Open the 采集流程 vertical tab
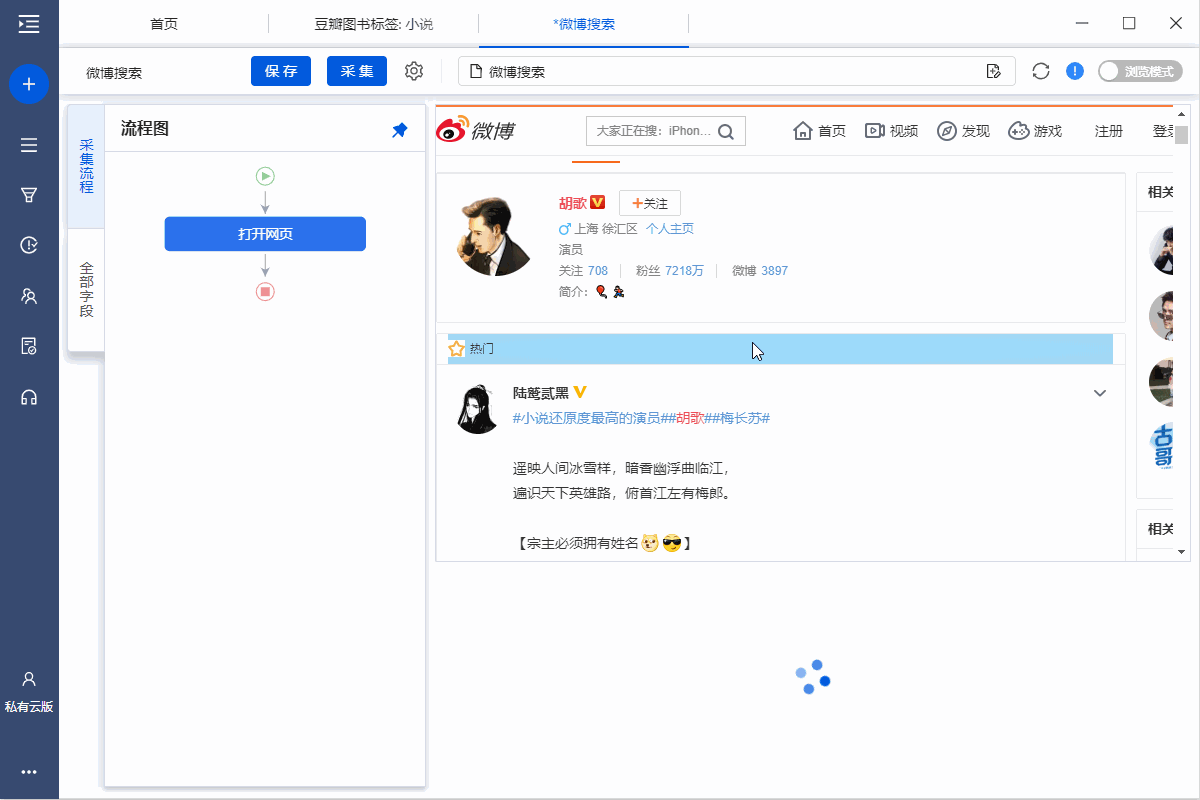Image resolution: width=1200 pixels, height=800 pixels. tap(86, 166)
